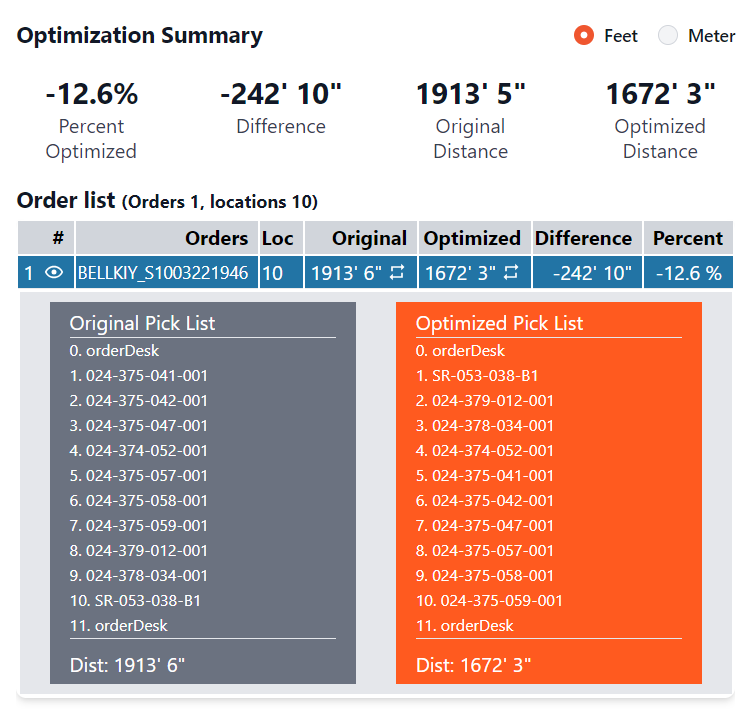Click the orange Optimized Pick List panel title
The height and width of the screenshot is (709, 749).
pos(499,323)
